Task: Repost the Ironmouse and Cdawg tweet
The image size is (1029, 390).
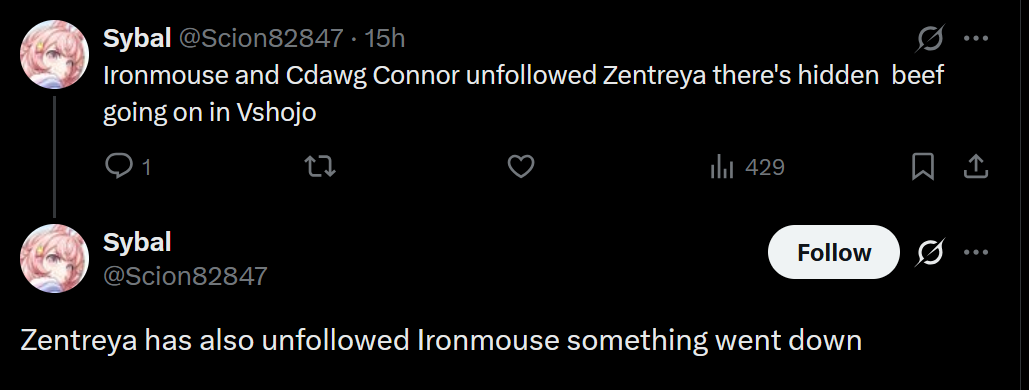Action: pyautogui.click(x=321, y=167)
